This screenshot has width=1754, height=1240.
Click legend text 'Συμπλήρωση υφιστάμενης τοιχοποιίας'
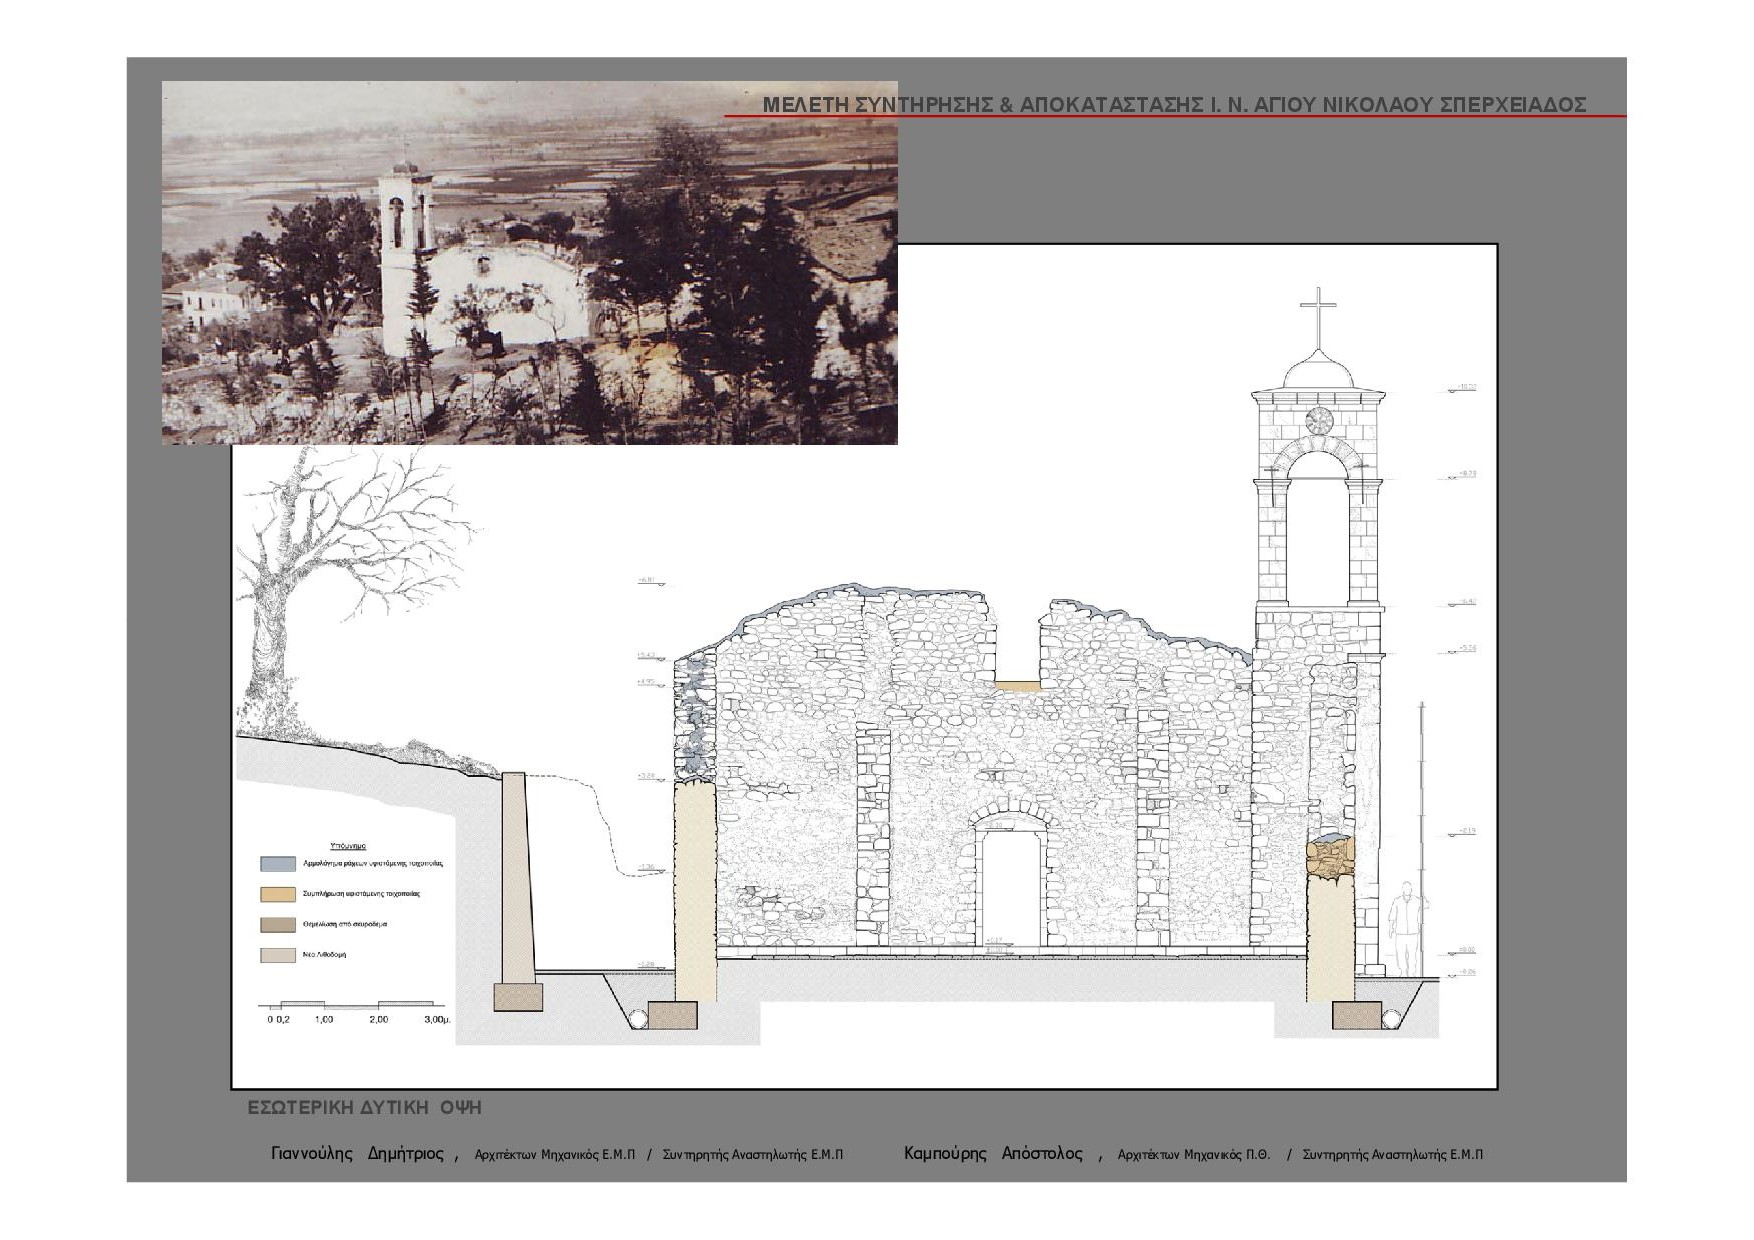point(361,894)
